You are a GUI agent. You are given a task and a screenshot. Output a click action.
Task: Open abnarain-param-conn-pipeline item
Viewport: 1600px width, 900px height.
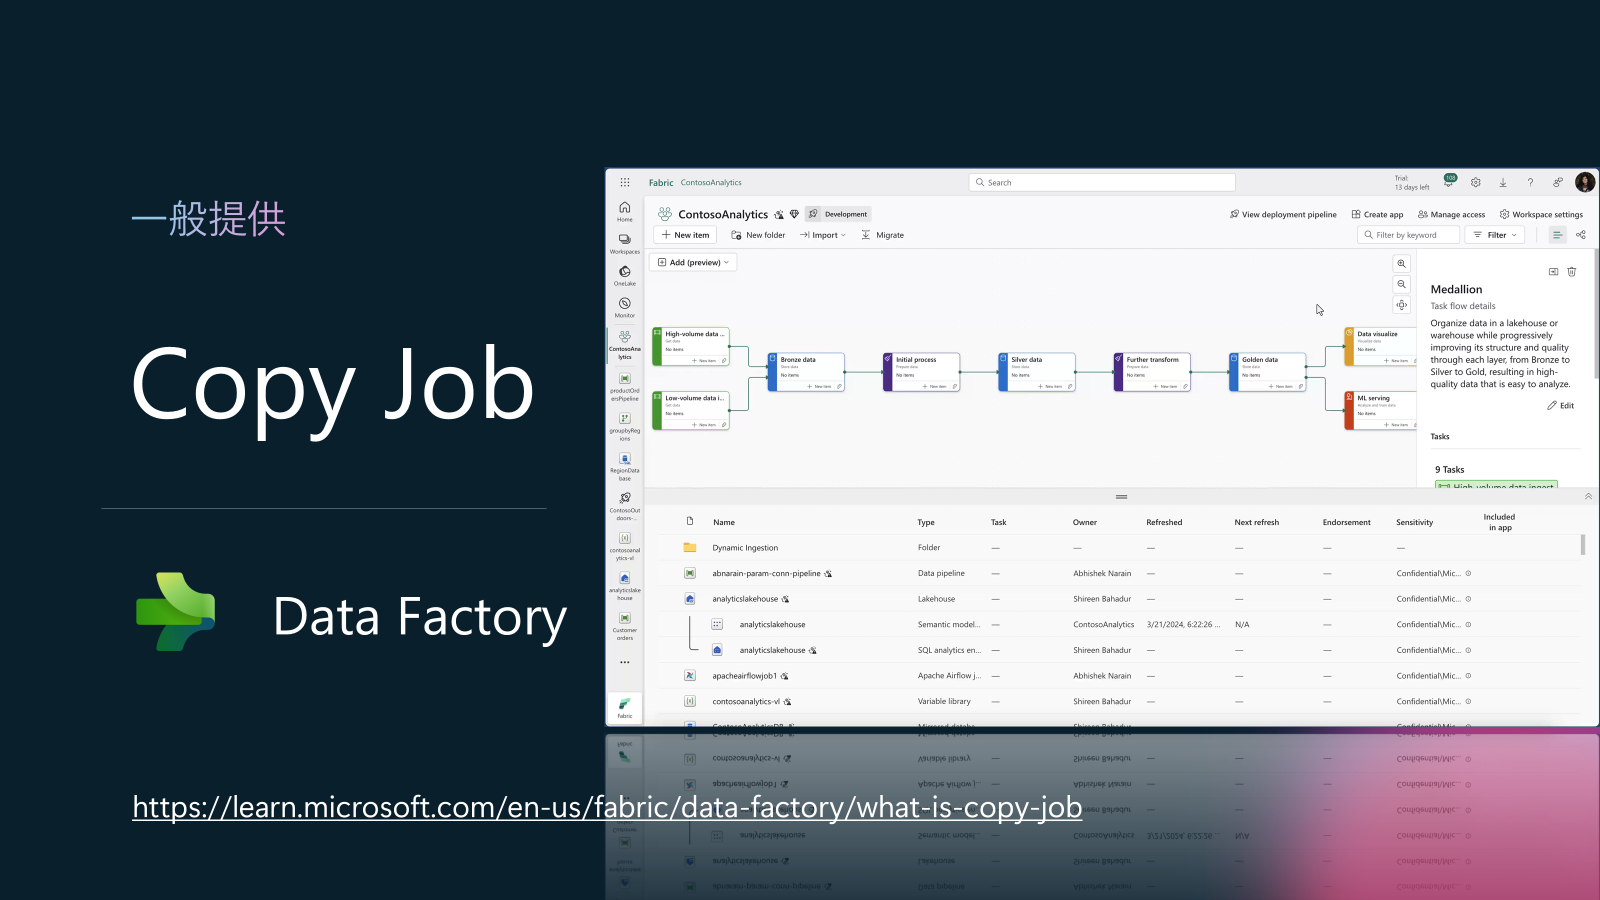pyautogui.click(x=766, y=573)
